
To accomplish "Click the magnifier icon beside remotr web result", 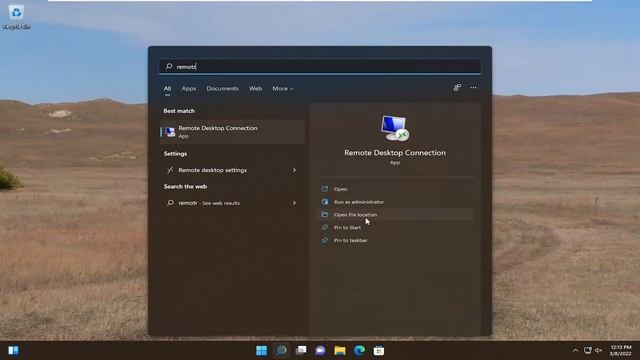I will pos(170,203).
